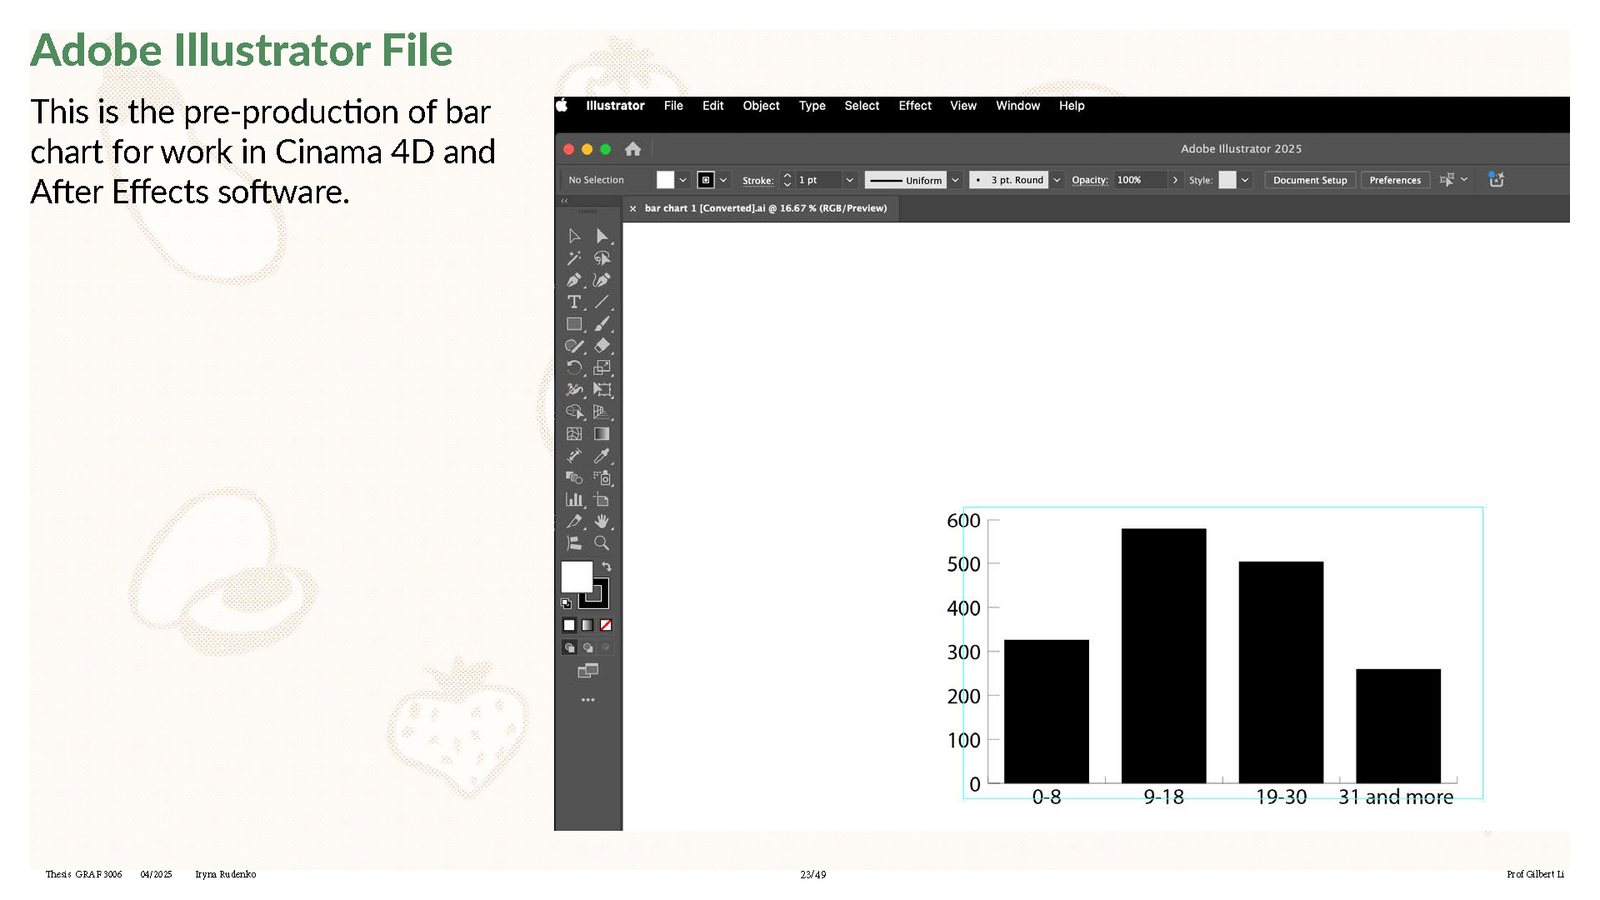The width and height of the screenshot is (1600, 900).
Task: Choose the Gradient tool
Action: [601, 434]
